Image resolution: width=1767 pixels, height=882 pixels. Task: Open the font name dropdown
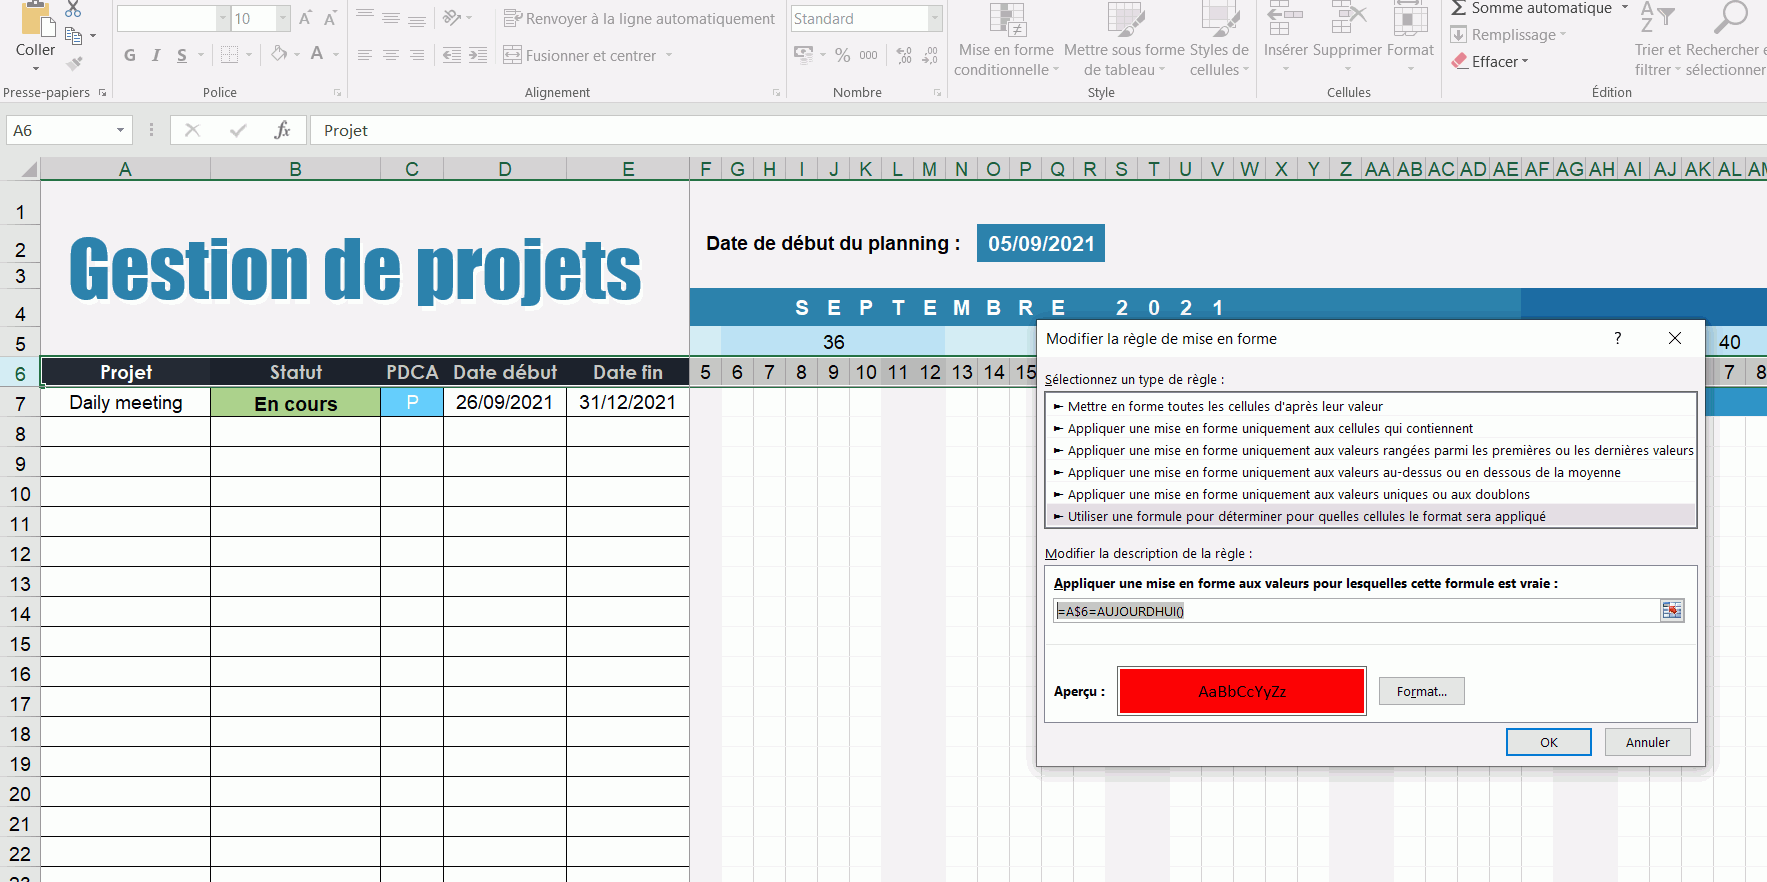click(x=222, y=18)
